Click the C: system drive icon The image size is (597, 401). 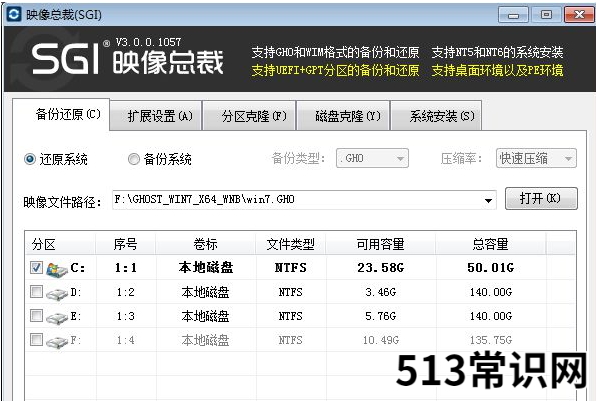(x=57, y=269)
